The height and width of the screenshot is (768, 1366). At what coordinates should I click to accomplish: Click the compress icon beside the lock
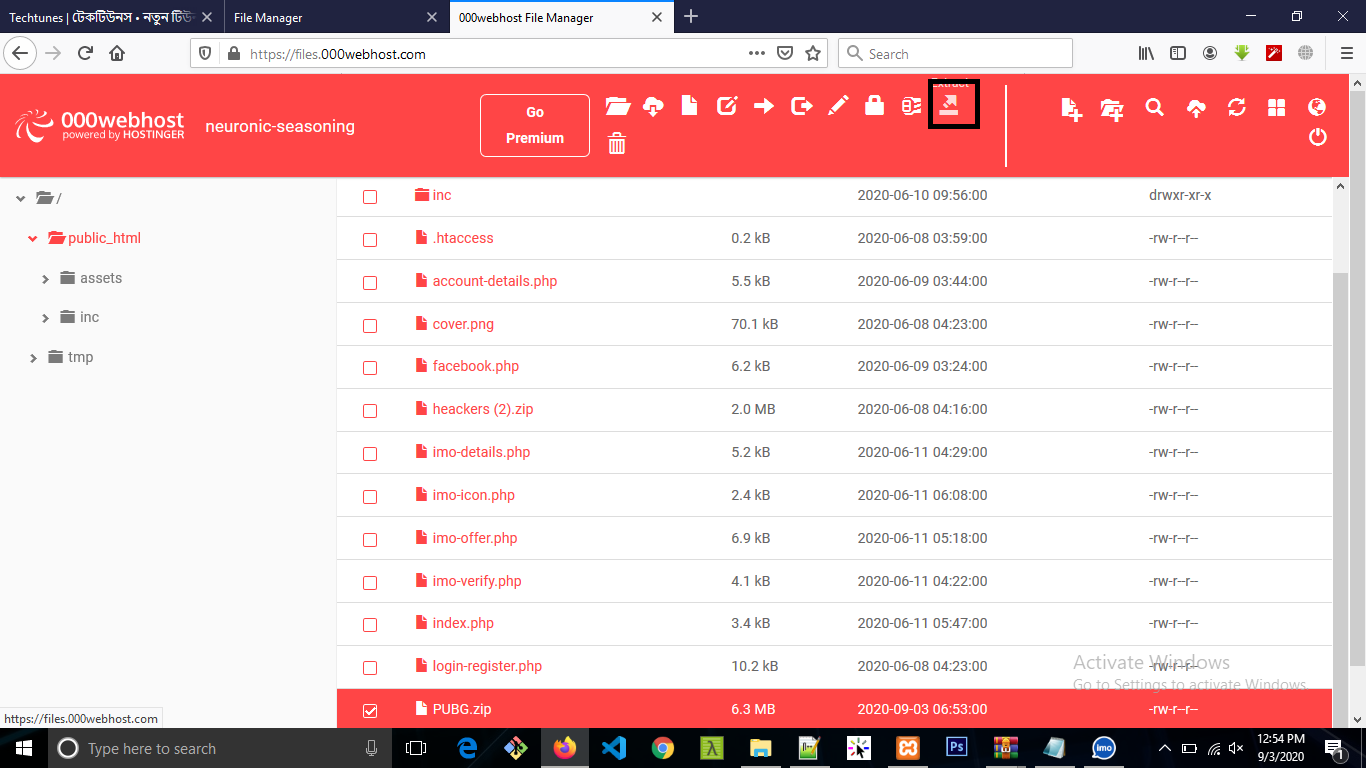(x=911, y=106)
